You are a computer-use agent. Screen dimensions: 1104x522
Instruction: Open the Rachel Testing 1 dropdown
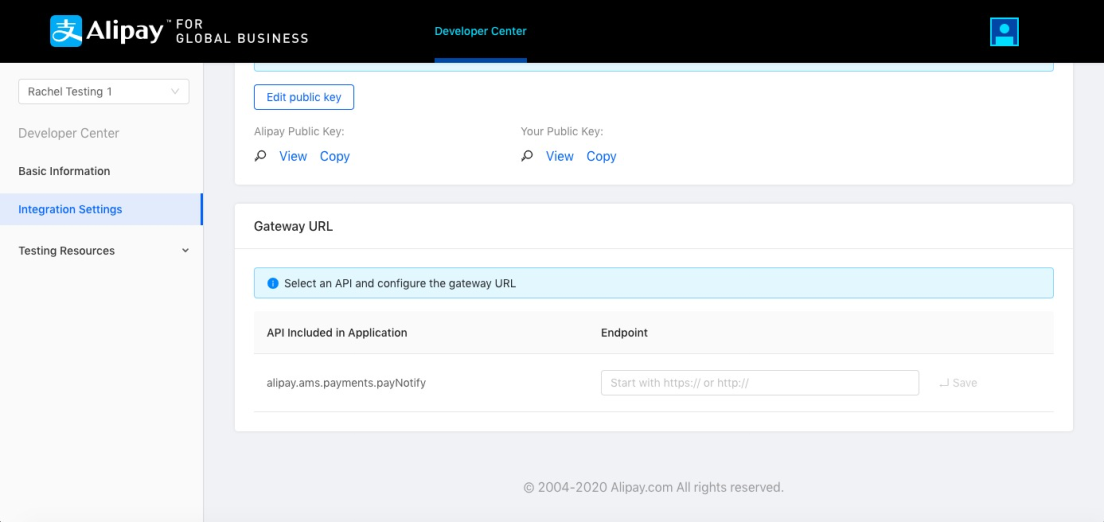(x=103, y=92)
